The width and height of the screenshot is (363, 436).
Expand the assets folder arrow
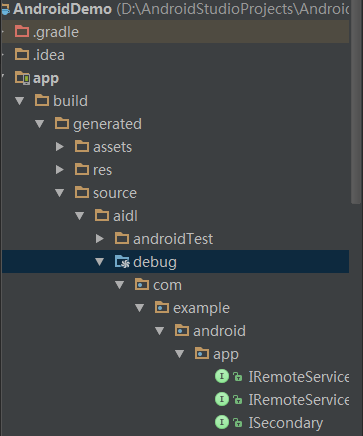60,147
